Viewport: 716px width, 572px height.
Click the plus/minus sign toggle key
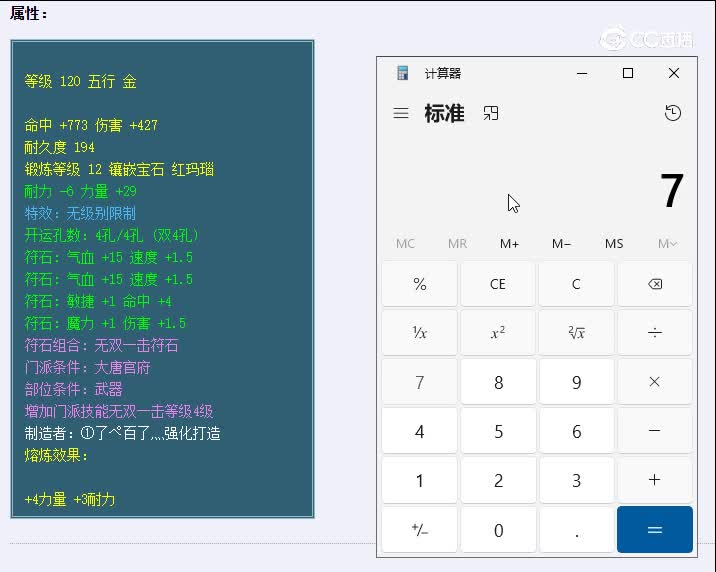point(420,530)
